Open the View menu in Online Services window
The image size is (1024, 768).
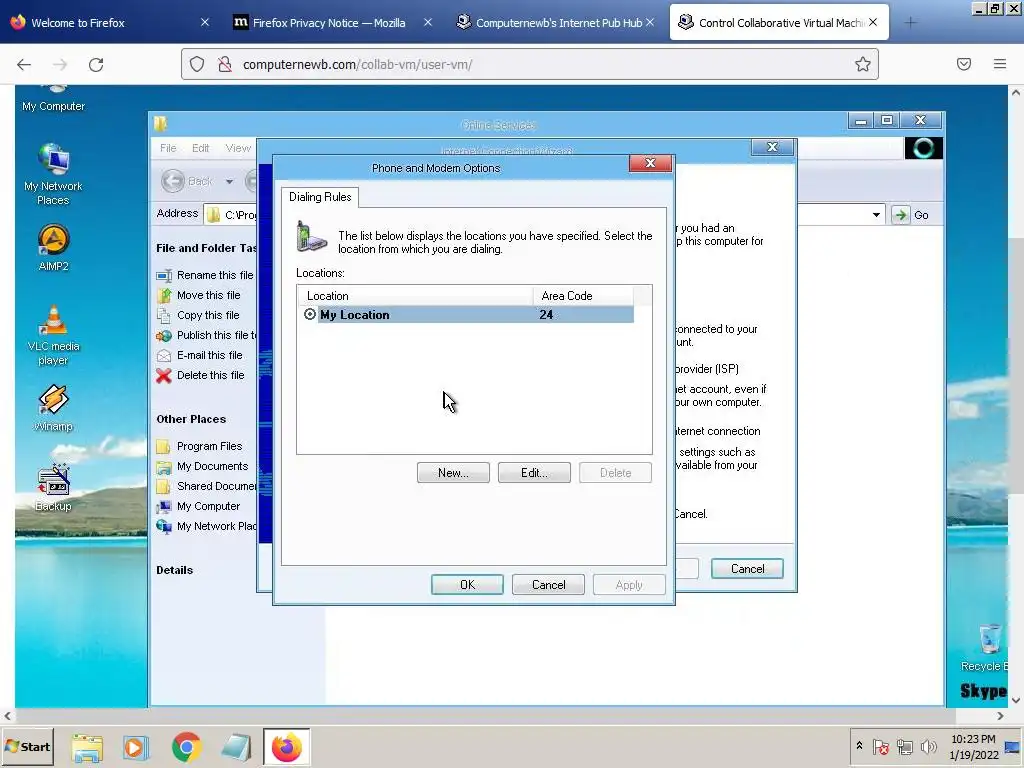point(238,148)
